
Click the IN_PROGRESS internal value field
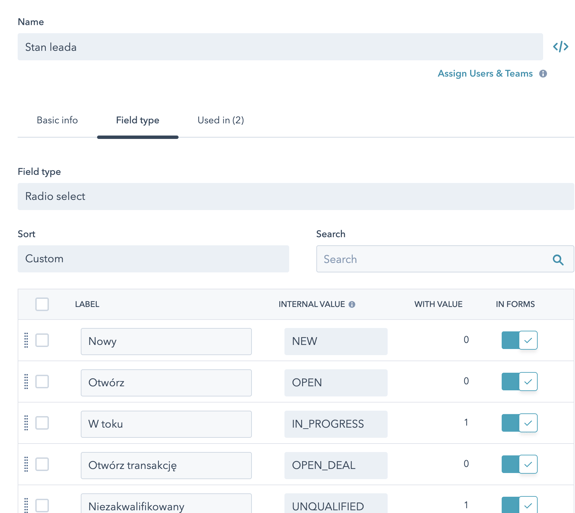coord(336,424)
